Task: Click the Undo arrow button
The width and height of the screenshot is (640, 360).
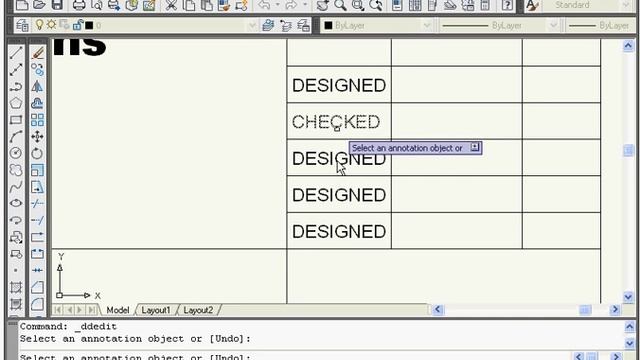Action: pos(265,5)
